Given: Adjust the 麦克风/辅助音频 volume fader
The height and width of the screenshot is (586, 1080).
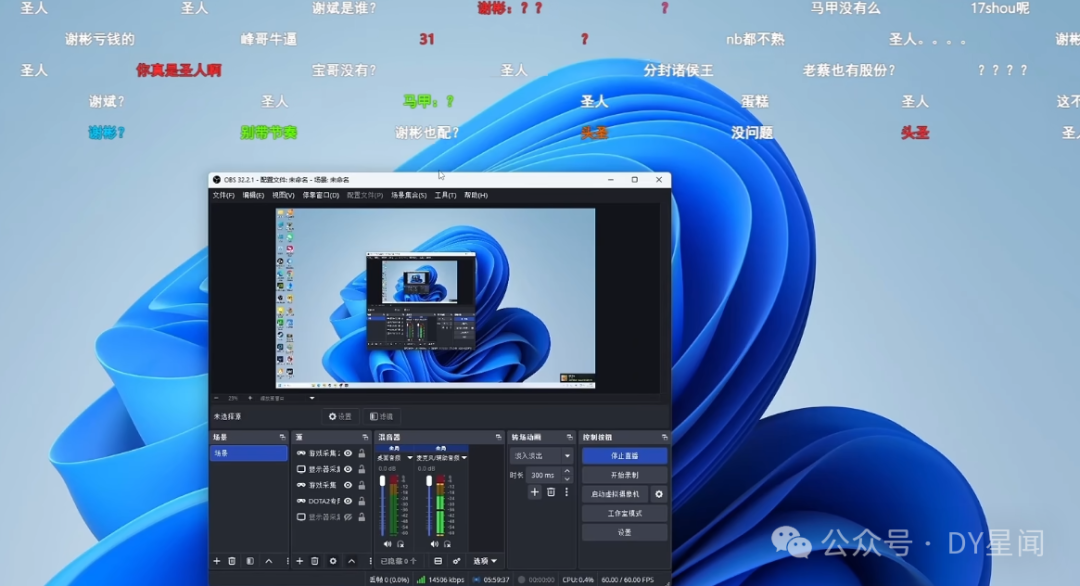Looking at the screenshot, I should [429, 481].
